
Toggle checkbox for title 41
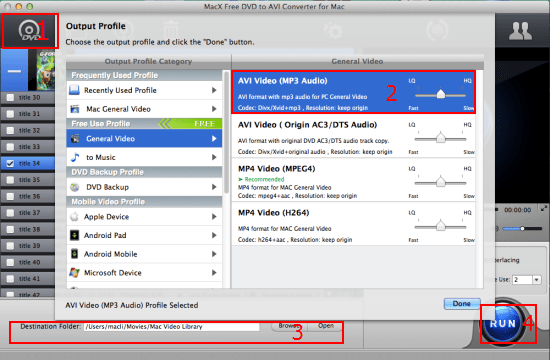[10, 279]
